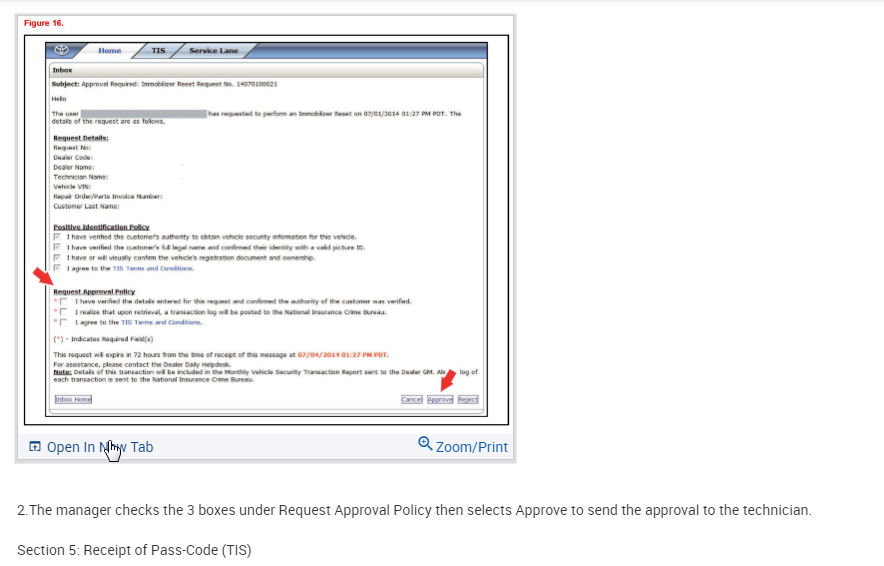Click the red 'Figure 16.' caption
Image resolution: width=884 pixels, height=566 pixels.
tap(44, 23)
